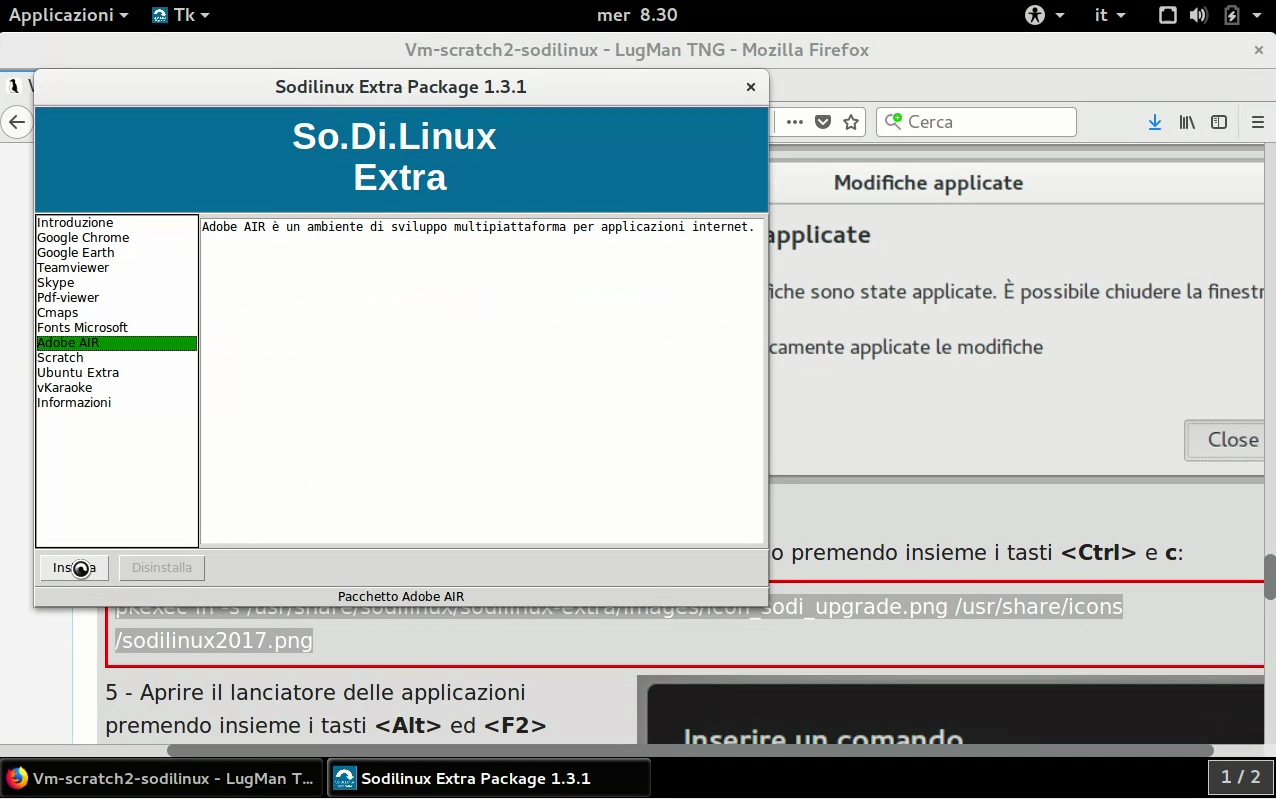Open Firefox library icon

(x=1187, y=122)
